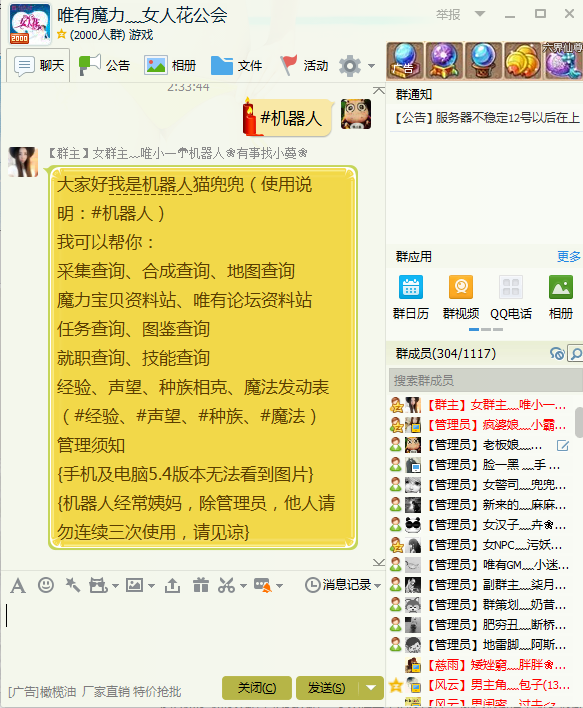The image size is (583, 708).
Task: Expand the screenshot options dropdown arrow
Action: (243, 586)
